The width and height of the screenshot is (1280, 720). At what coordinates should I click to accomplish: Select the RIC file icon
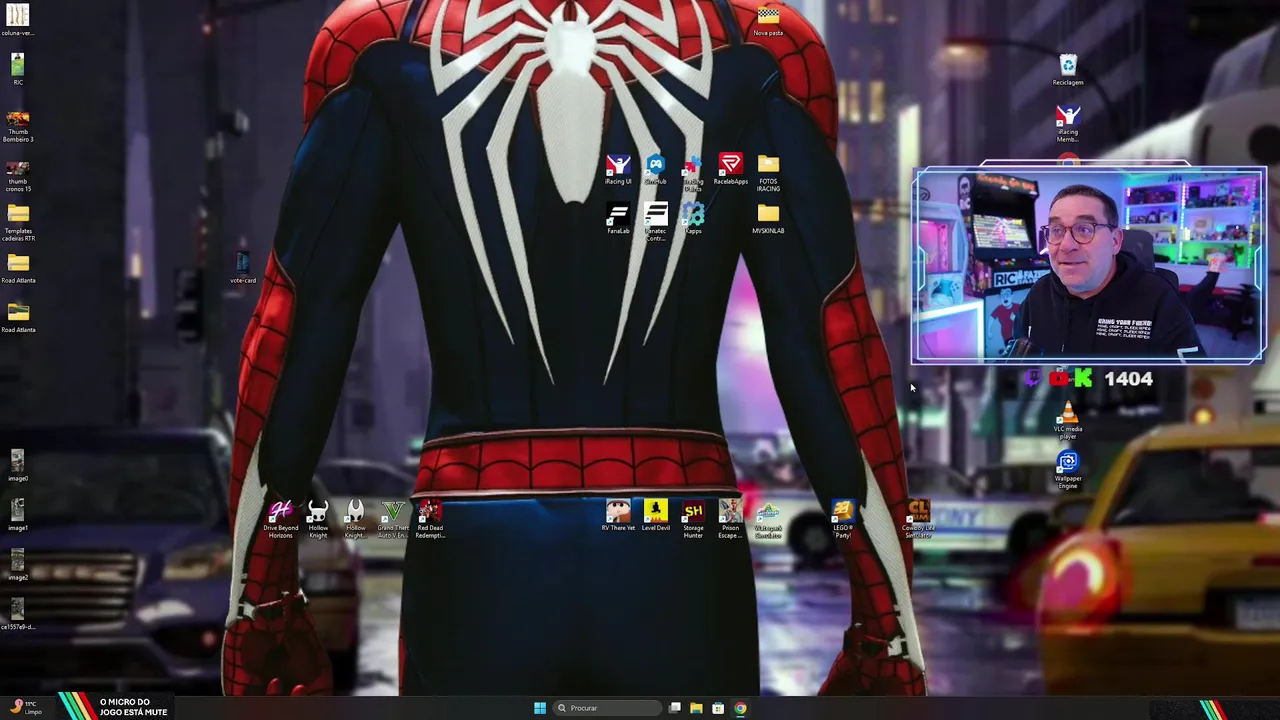pos(18,70)
